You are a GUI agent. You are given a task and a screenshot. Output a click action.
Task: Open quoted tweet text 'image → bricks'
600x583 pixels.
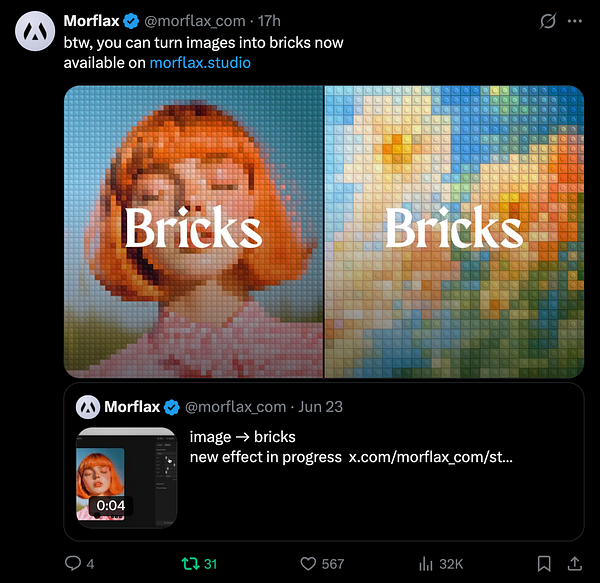[x=243, y=437]
